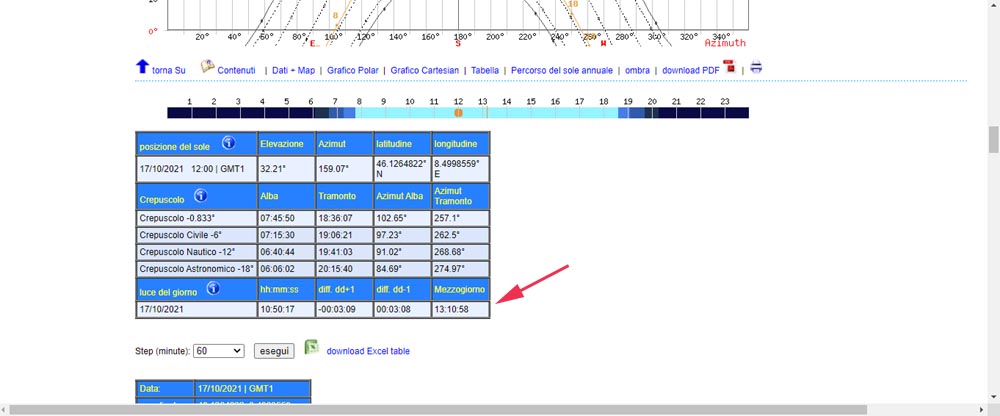The width and height of the screenshot is (1000, 416).
Task: Open info icon next to posizione del sole
Action: [x=228, y=143]
